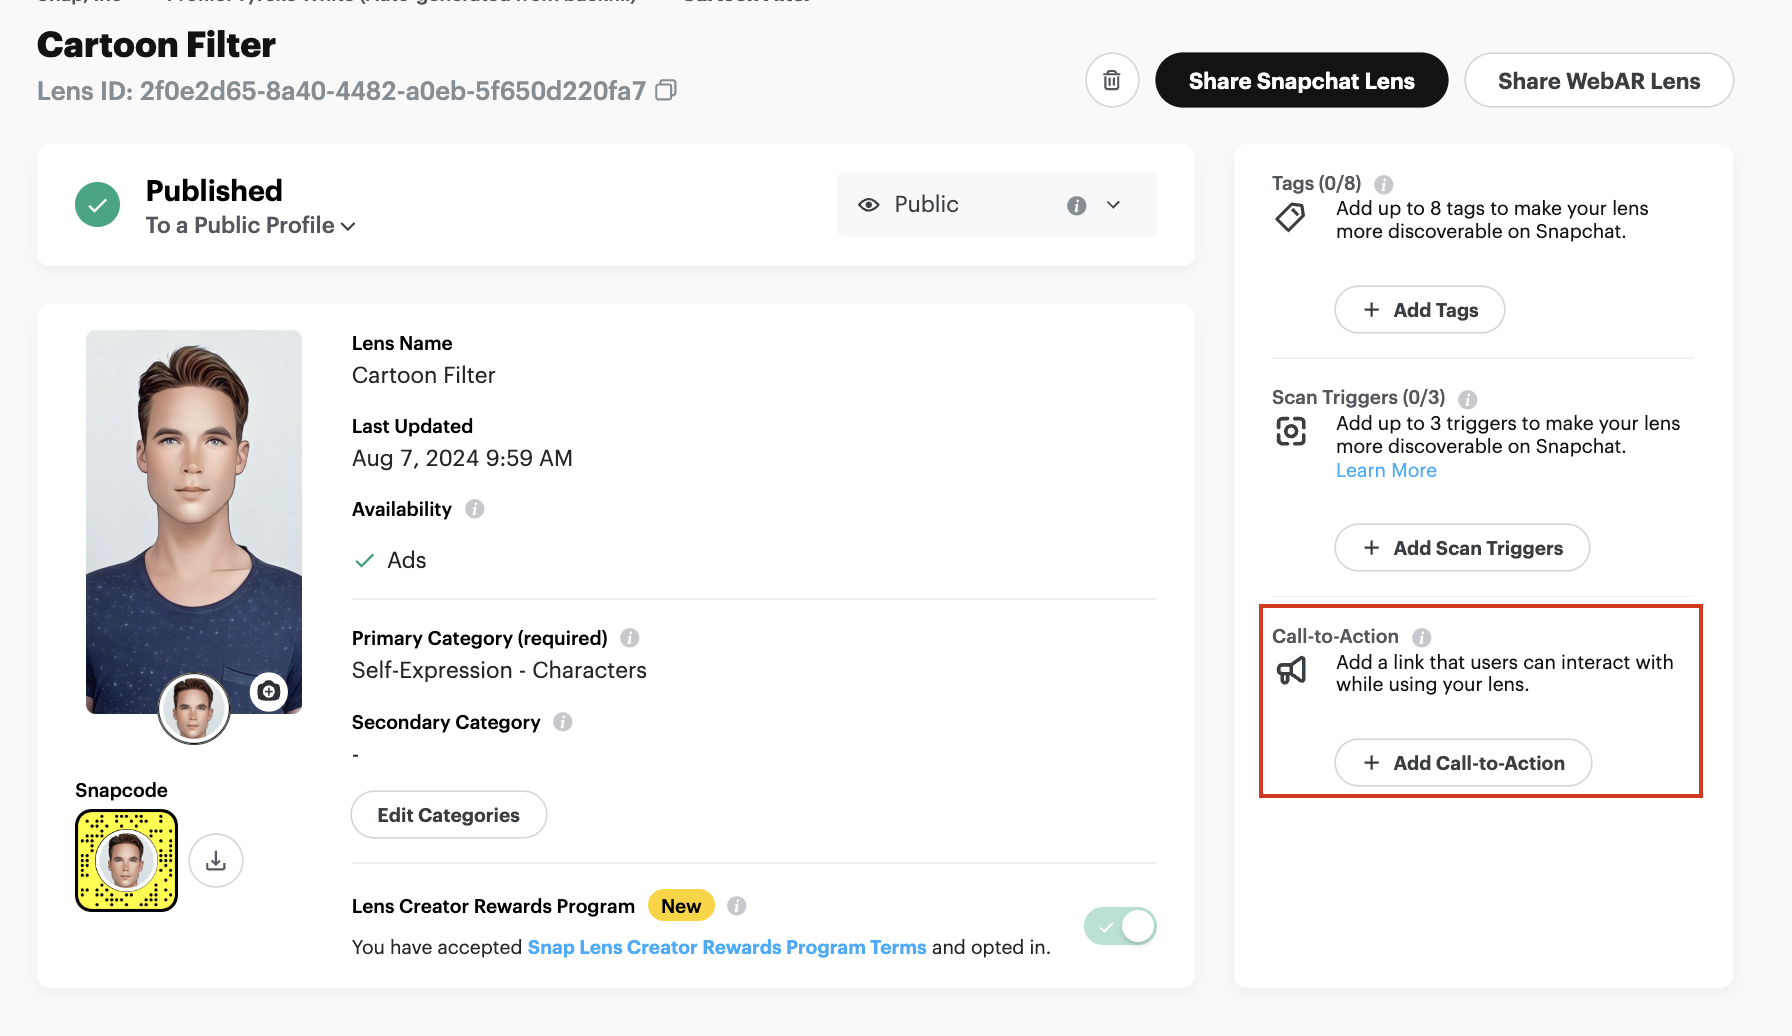The height and width of the screenshot is (1036, 1792).
Task: Open the Public visibility dropdown
Action: [1113, 205]
